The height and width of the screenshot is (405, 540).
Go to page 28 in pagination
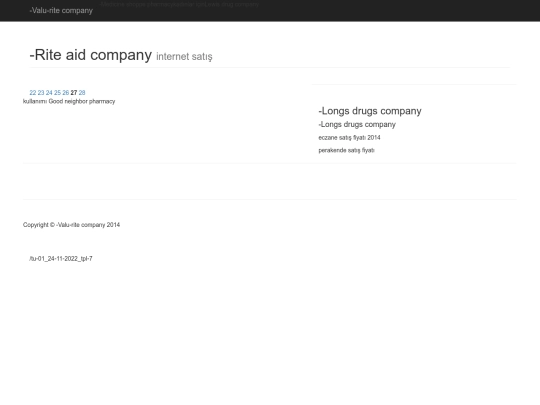pos(82,93)
